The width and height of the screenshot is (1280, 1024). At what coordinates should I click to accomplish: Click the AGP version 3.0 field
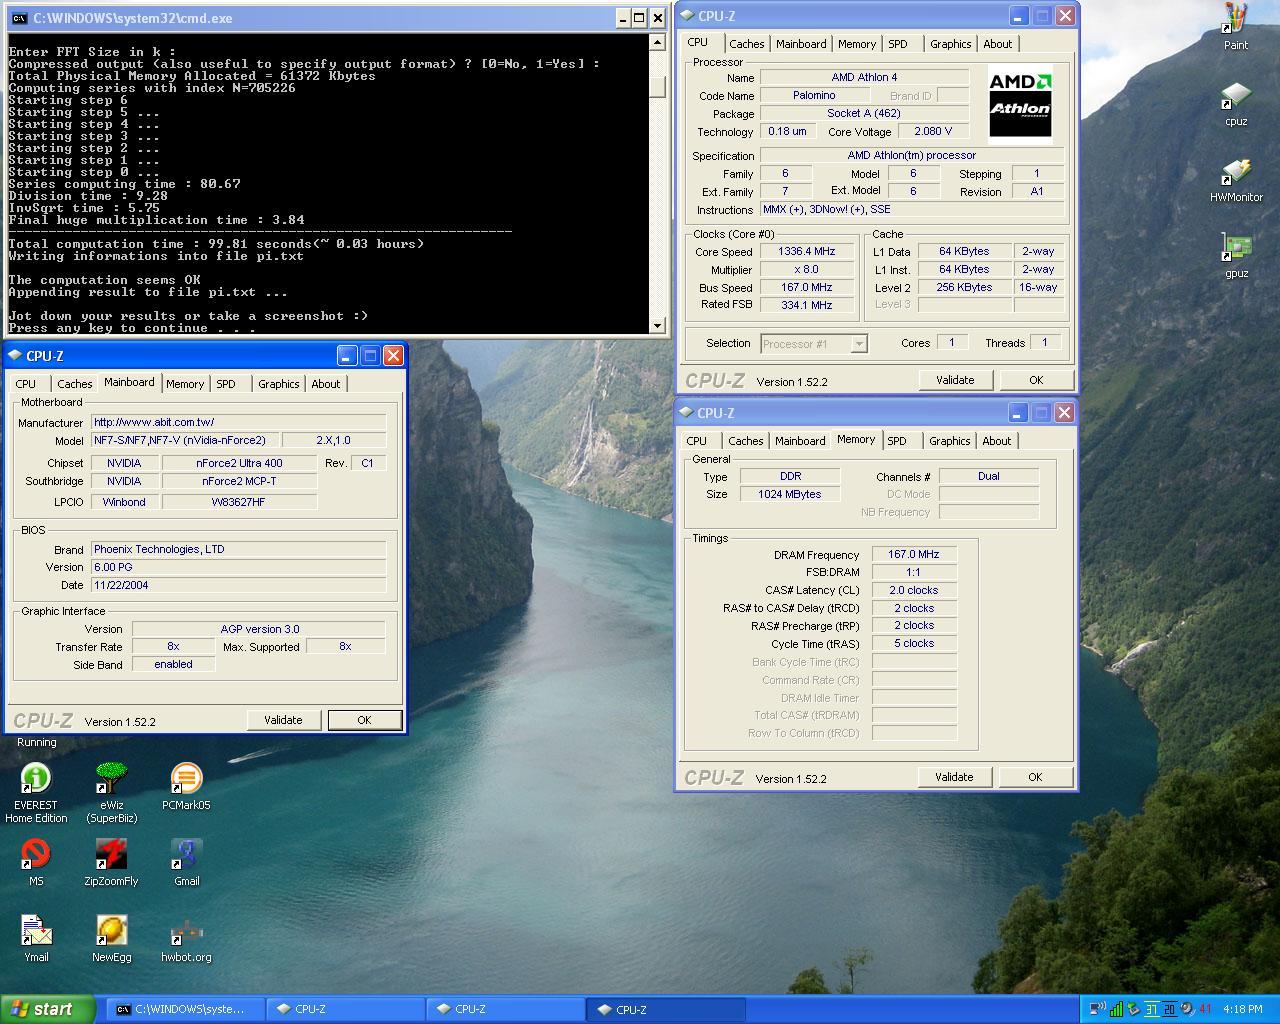tap(259, 629)
